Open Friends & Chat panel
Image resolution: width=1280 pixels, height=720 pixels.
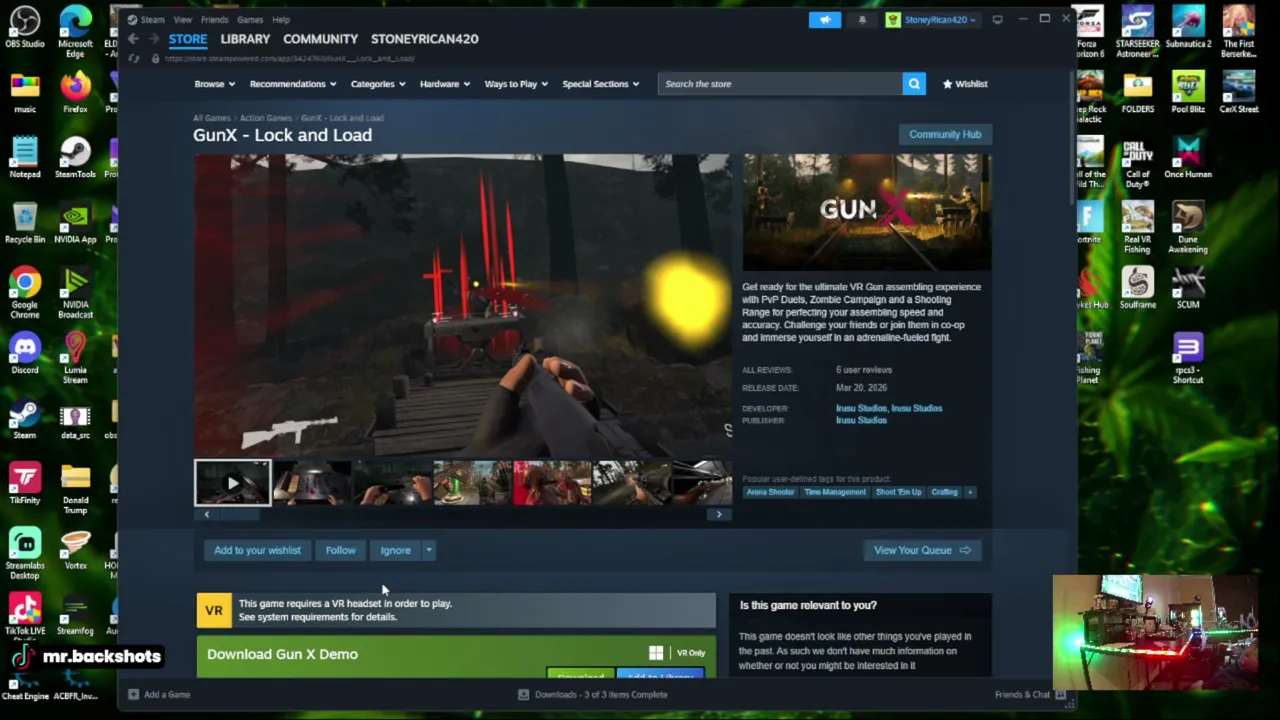click(1030, 695)
